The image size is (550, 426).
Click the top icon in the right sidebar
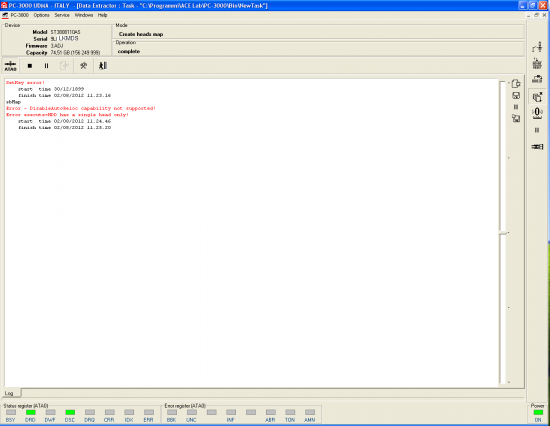pyautogui.click(x=537, y=47)
